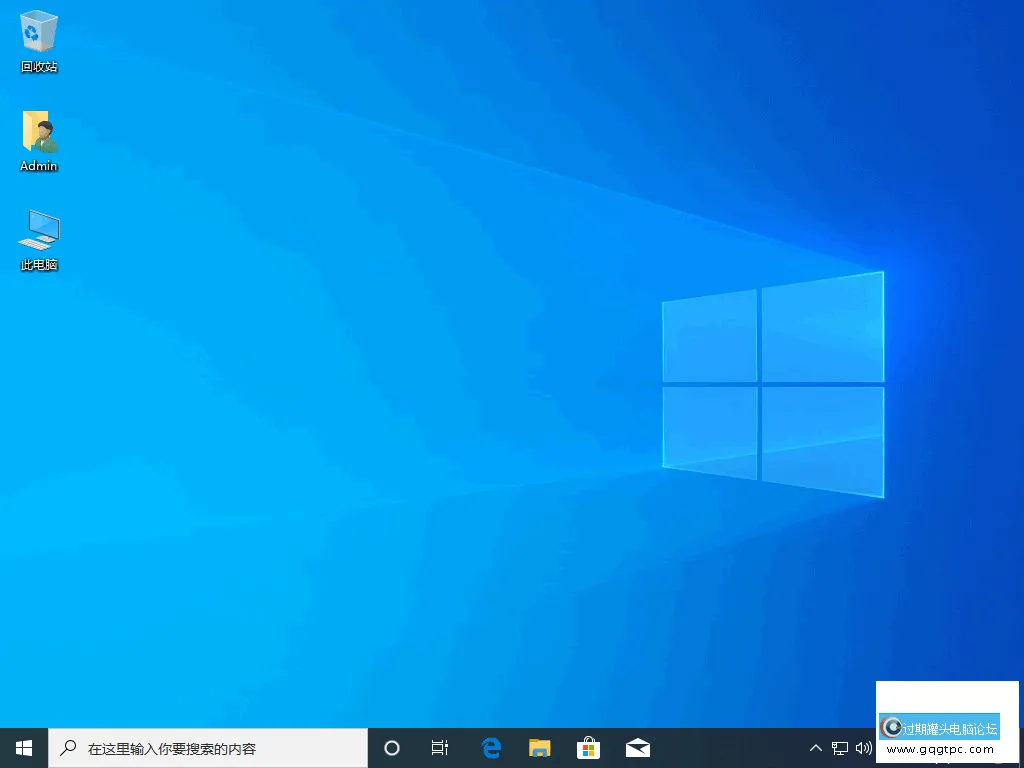The image size is (1024, 768).
Task: Open Task View
Action: (x=439, y=747)
